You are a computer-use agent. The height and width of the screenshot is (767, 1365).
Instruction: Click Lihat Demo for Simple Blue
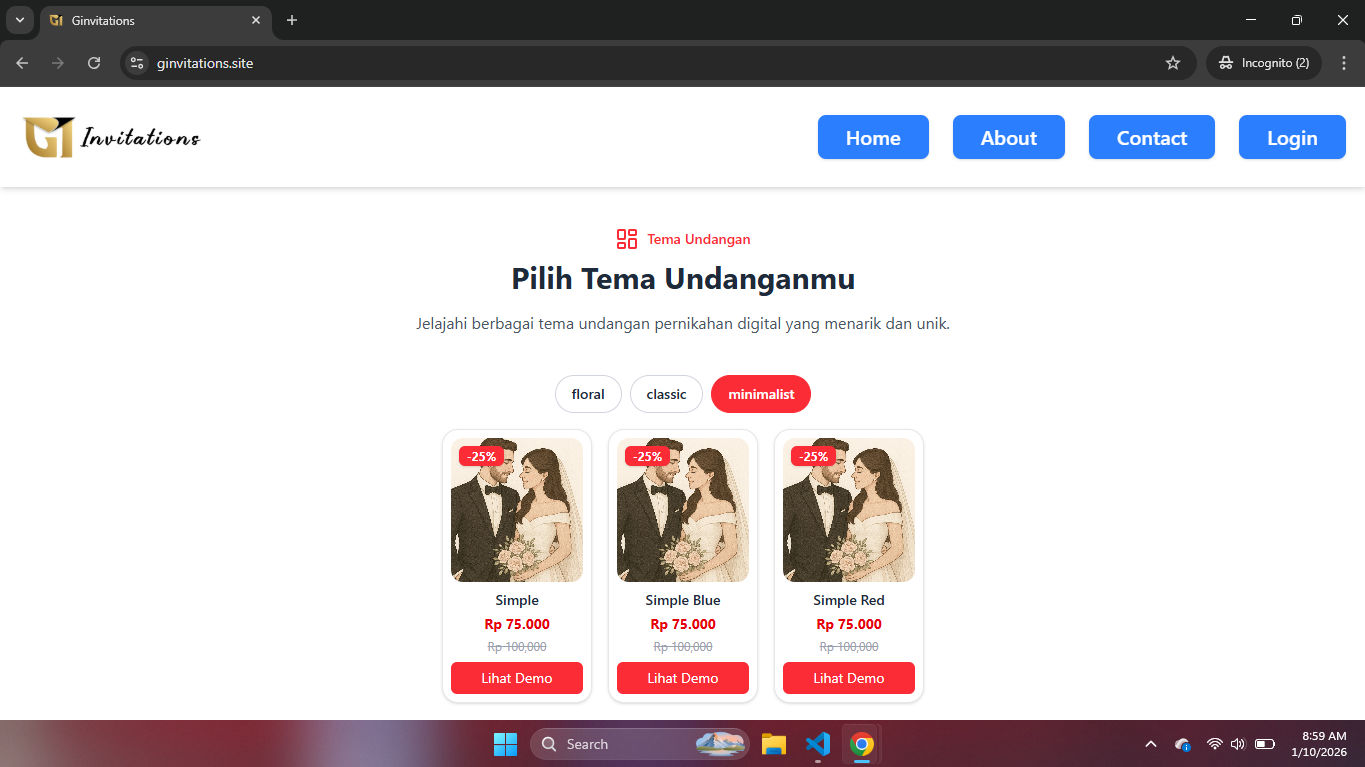(x=683, y=678)
